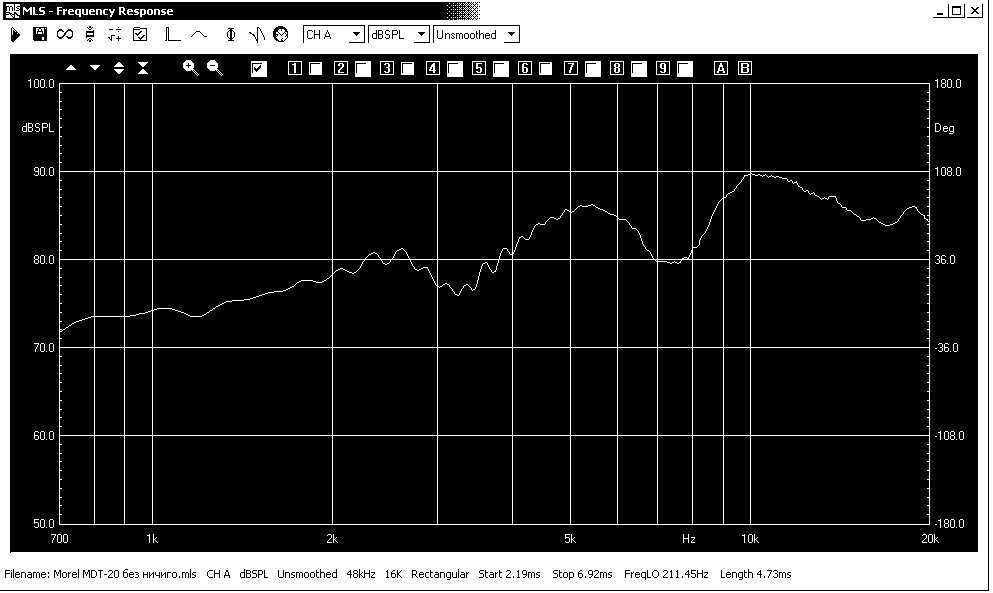Image resolution: width=993 pixels, height=593 pixels.
Task: Click 'FreqLO 211.45Hz' status entry
Action: [x=666, y=574]
